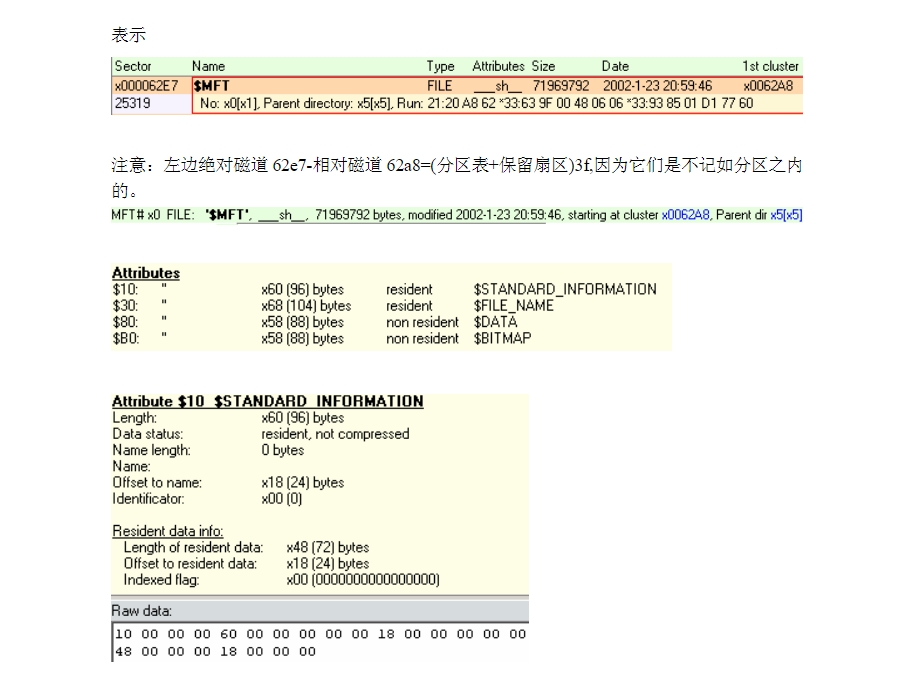Click non resident status in $DATA row
897x700 pixels.
pyautogui.click(x=422, y=323)
